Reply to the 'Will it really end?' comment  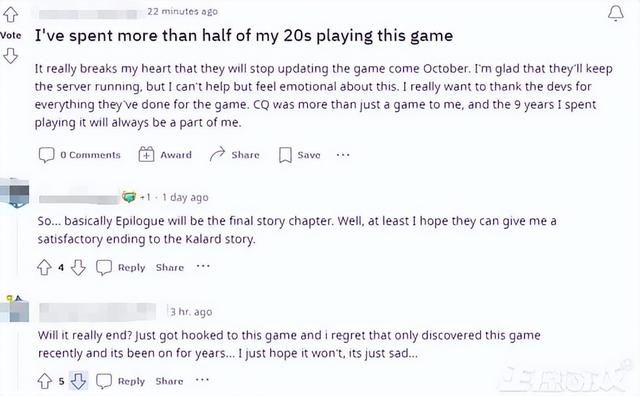120,381
